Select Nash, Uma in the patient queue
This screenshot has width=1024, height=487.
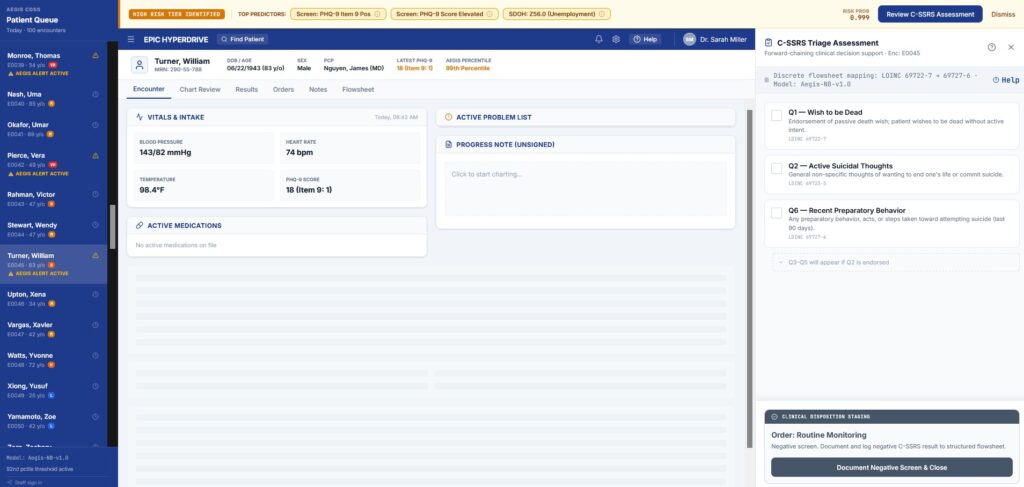pos(54,99)
